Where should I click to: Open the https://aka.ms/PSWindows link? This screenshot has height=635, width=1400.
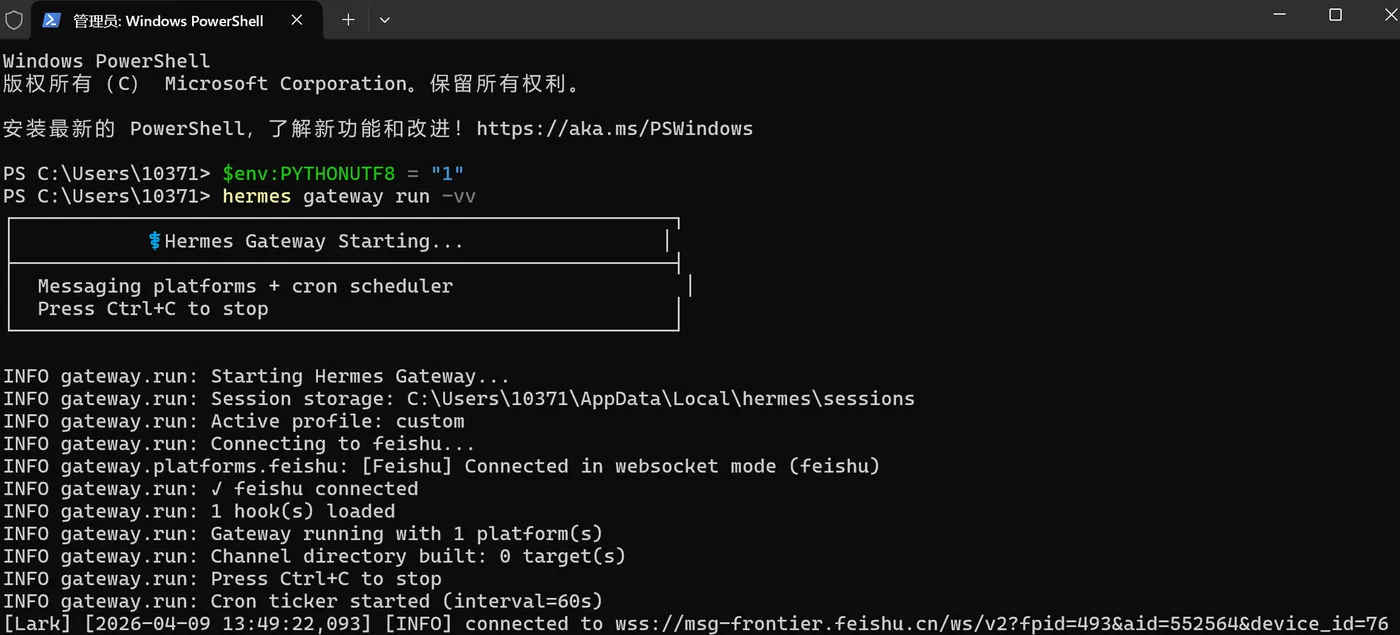click(x=614, y=129)
